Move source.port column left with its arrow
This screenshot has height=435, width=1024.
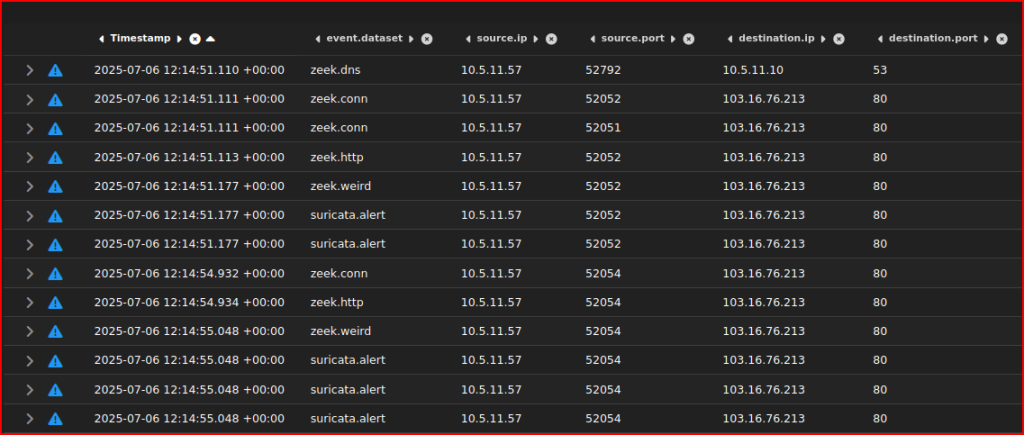[x=592, y=39]
